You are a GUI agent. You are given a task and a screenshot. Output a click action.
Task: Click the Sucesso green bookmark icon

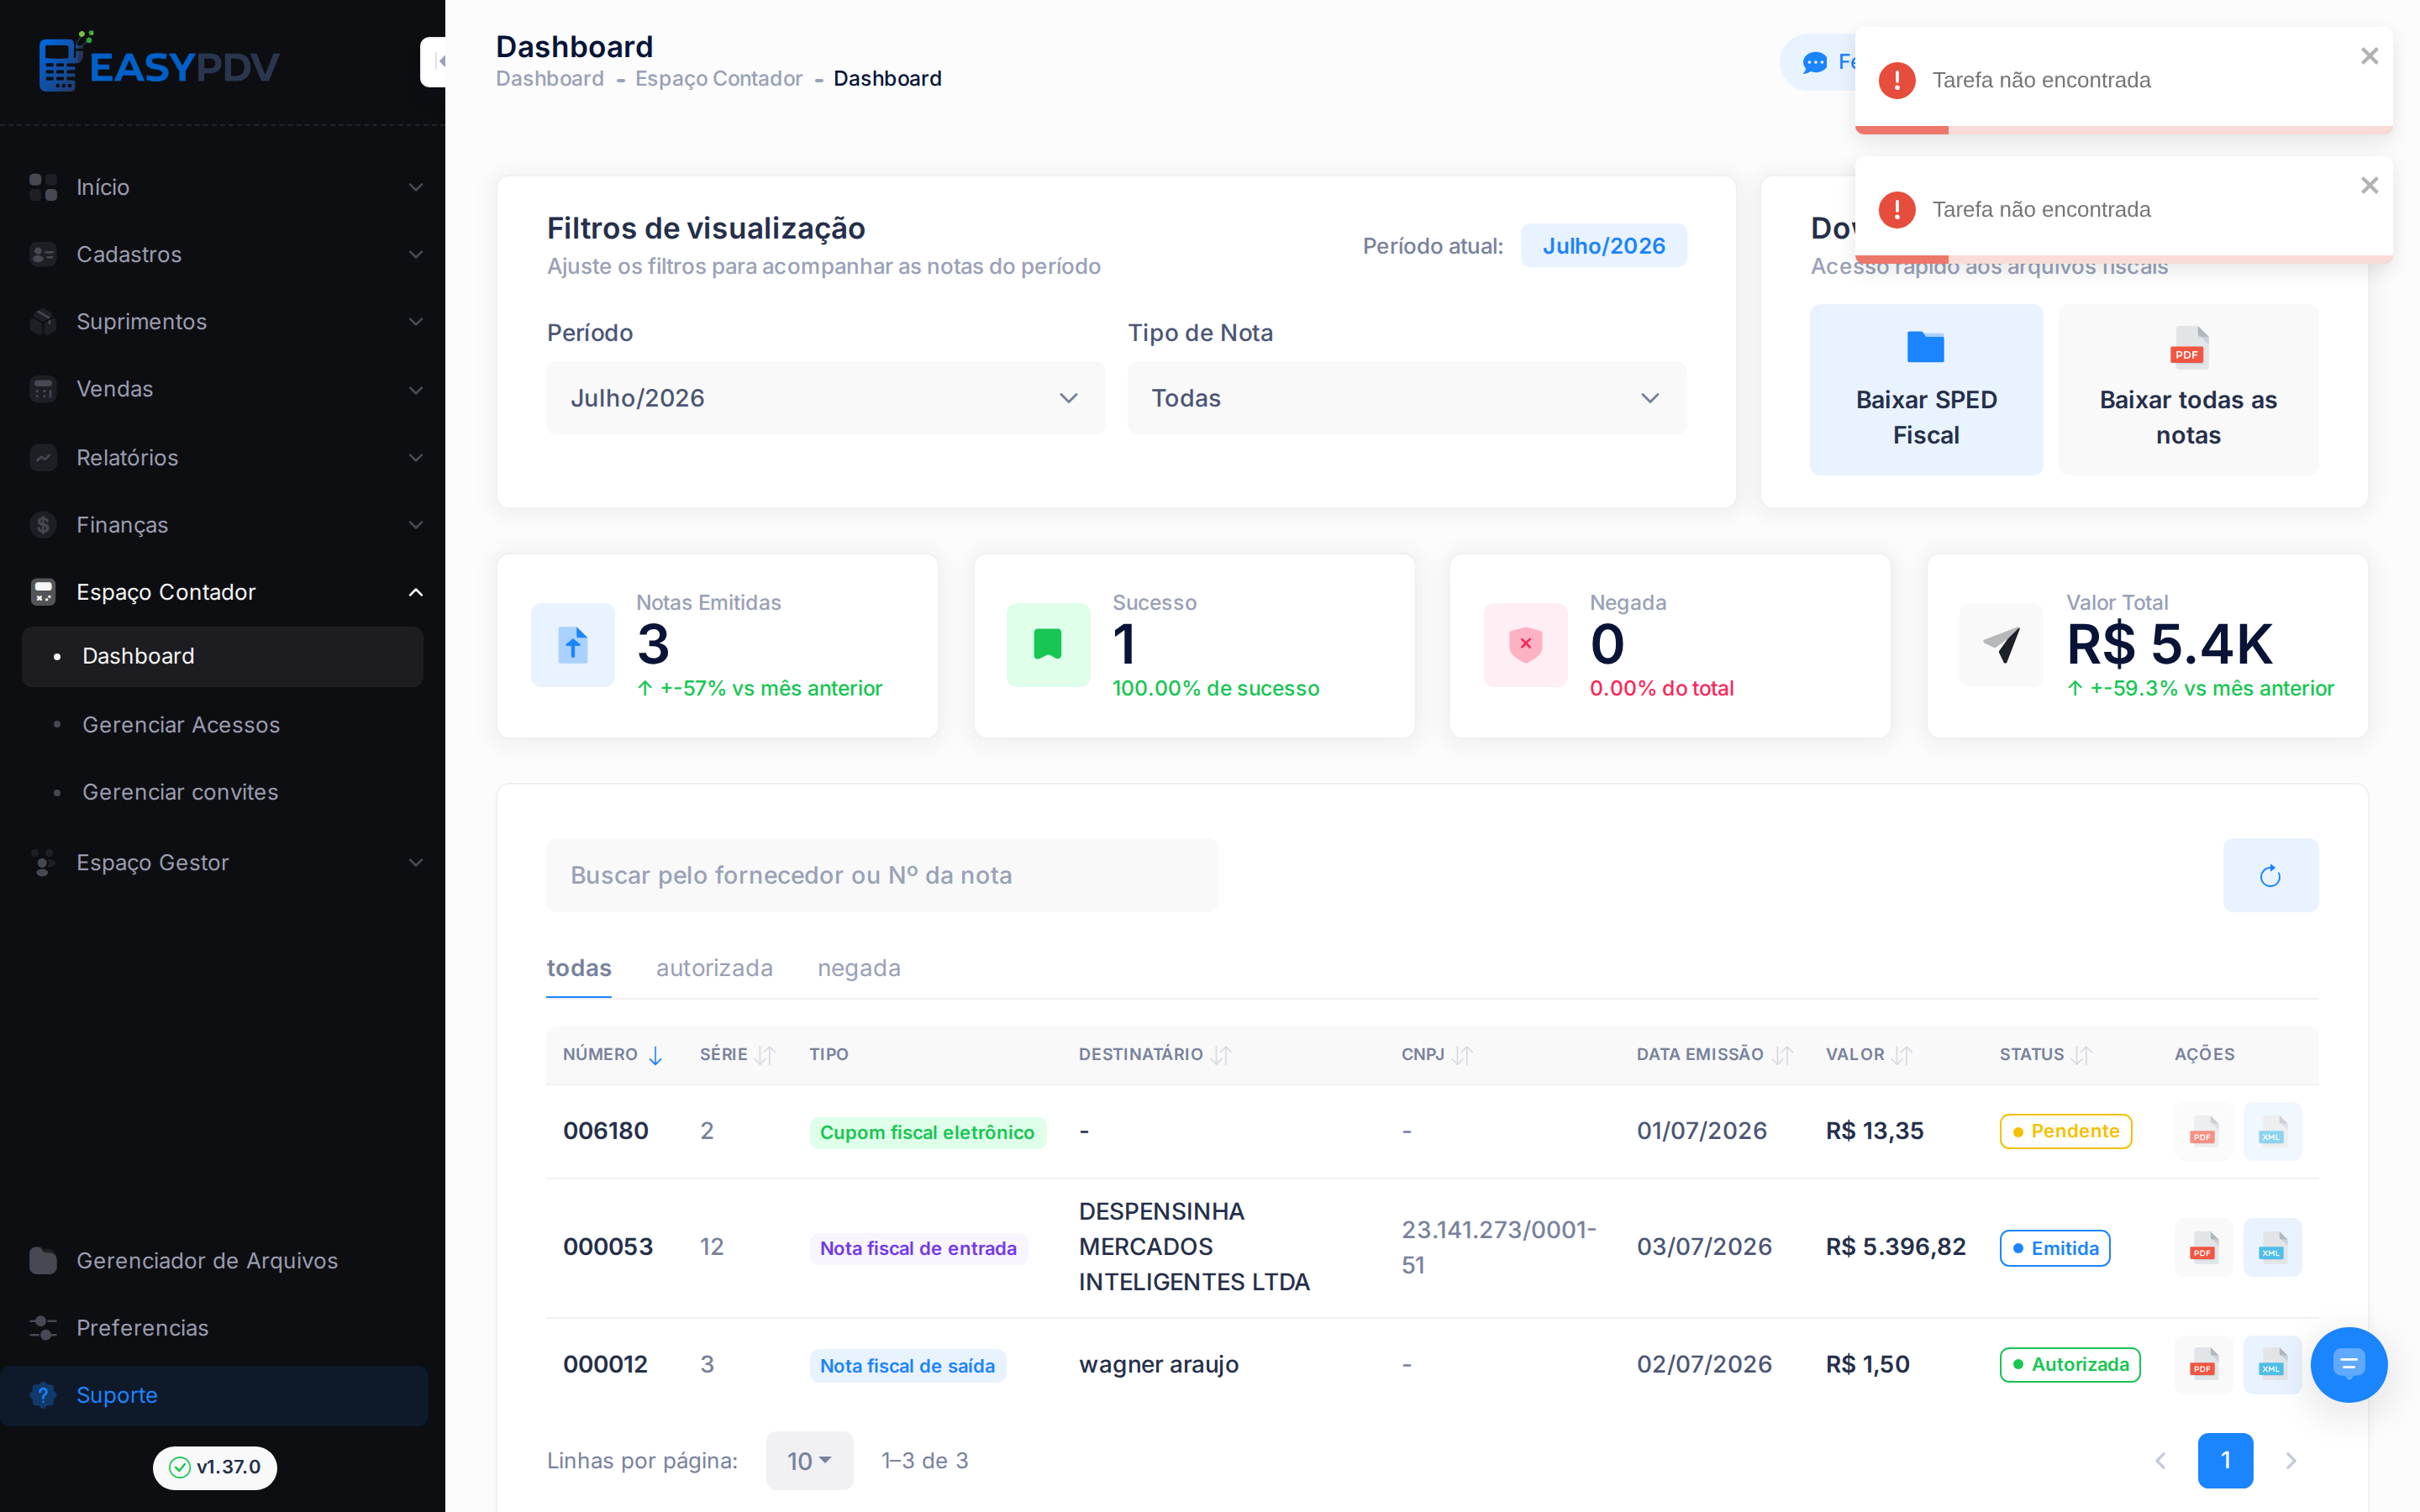point(1048,645)
